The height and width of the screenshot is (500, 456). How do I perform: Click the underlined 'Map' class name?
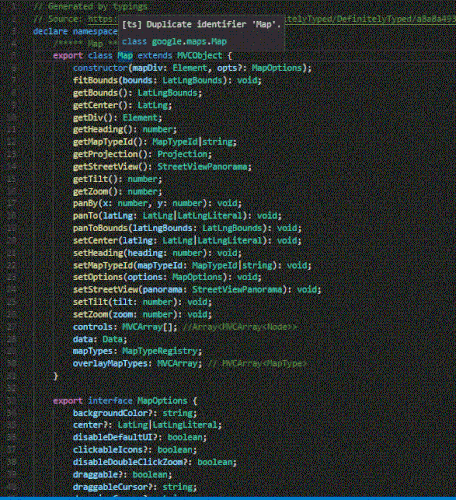[125, 56]
